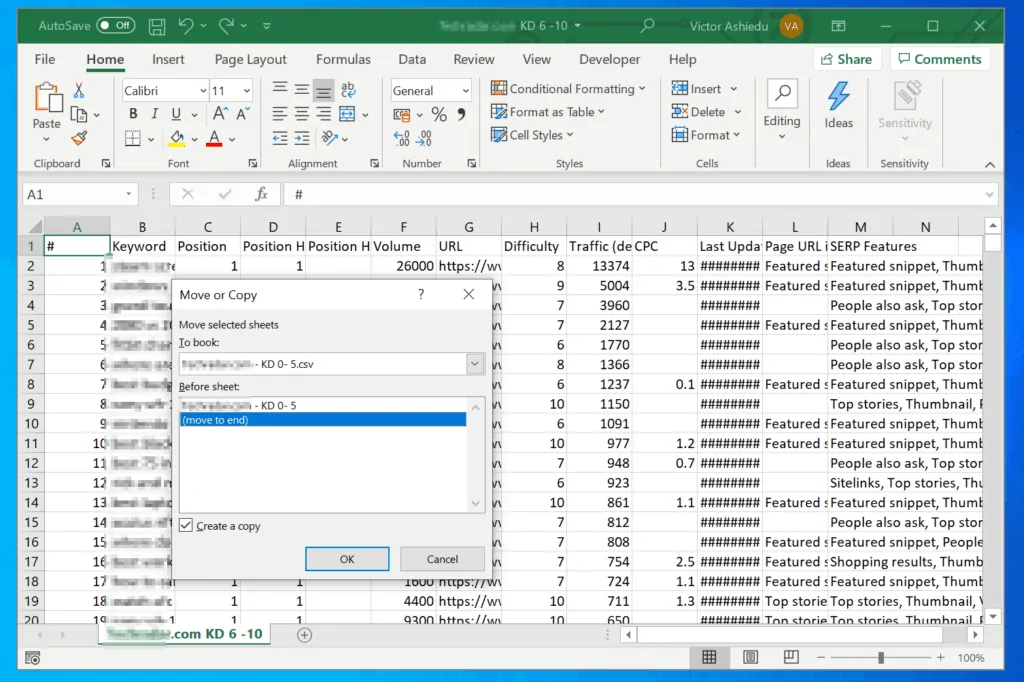Apply Percent Style number format
This screenshot has width=1024, height=682.
[437, 113]
